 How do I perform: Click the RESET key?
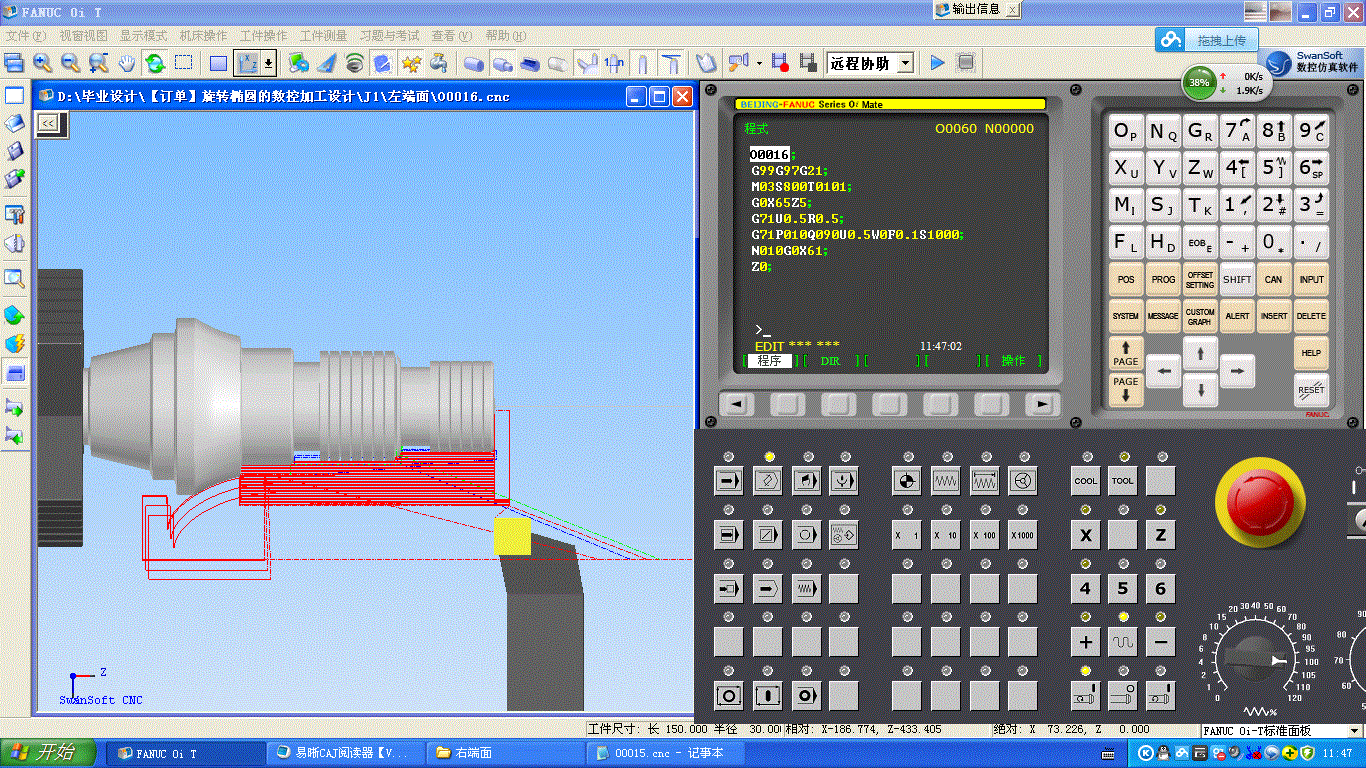tap(1311, 389)
